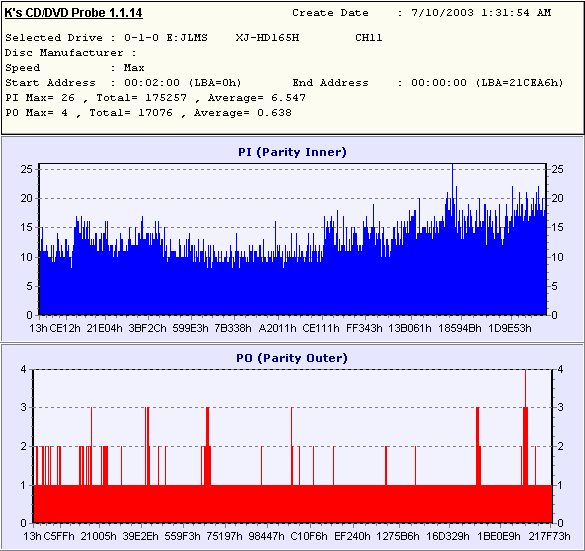Click the PI (Parity Inner) chart title
Image resolution: width=585 pixels, height=551 pixels.
point(292,152)
